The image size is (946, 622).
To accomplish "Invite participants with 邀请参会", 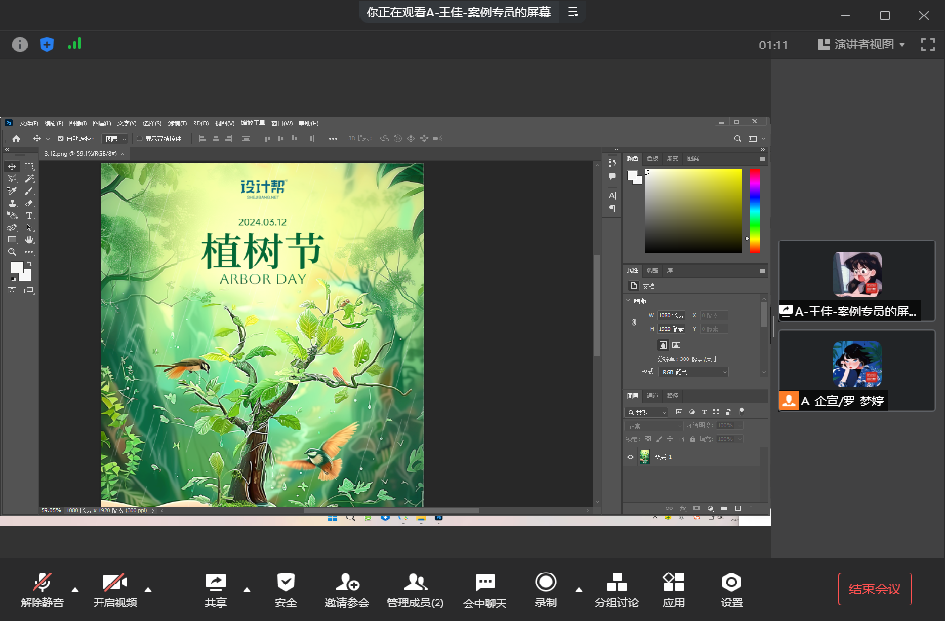I will point(346,589).
